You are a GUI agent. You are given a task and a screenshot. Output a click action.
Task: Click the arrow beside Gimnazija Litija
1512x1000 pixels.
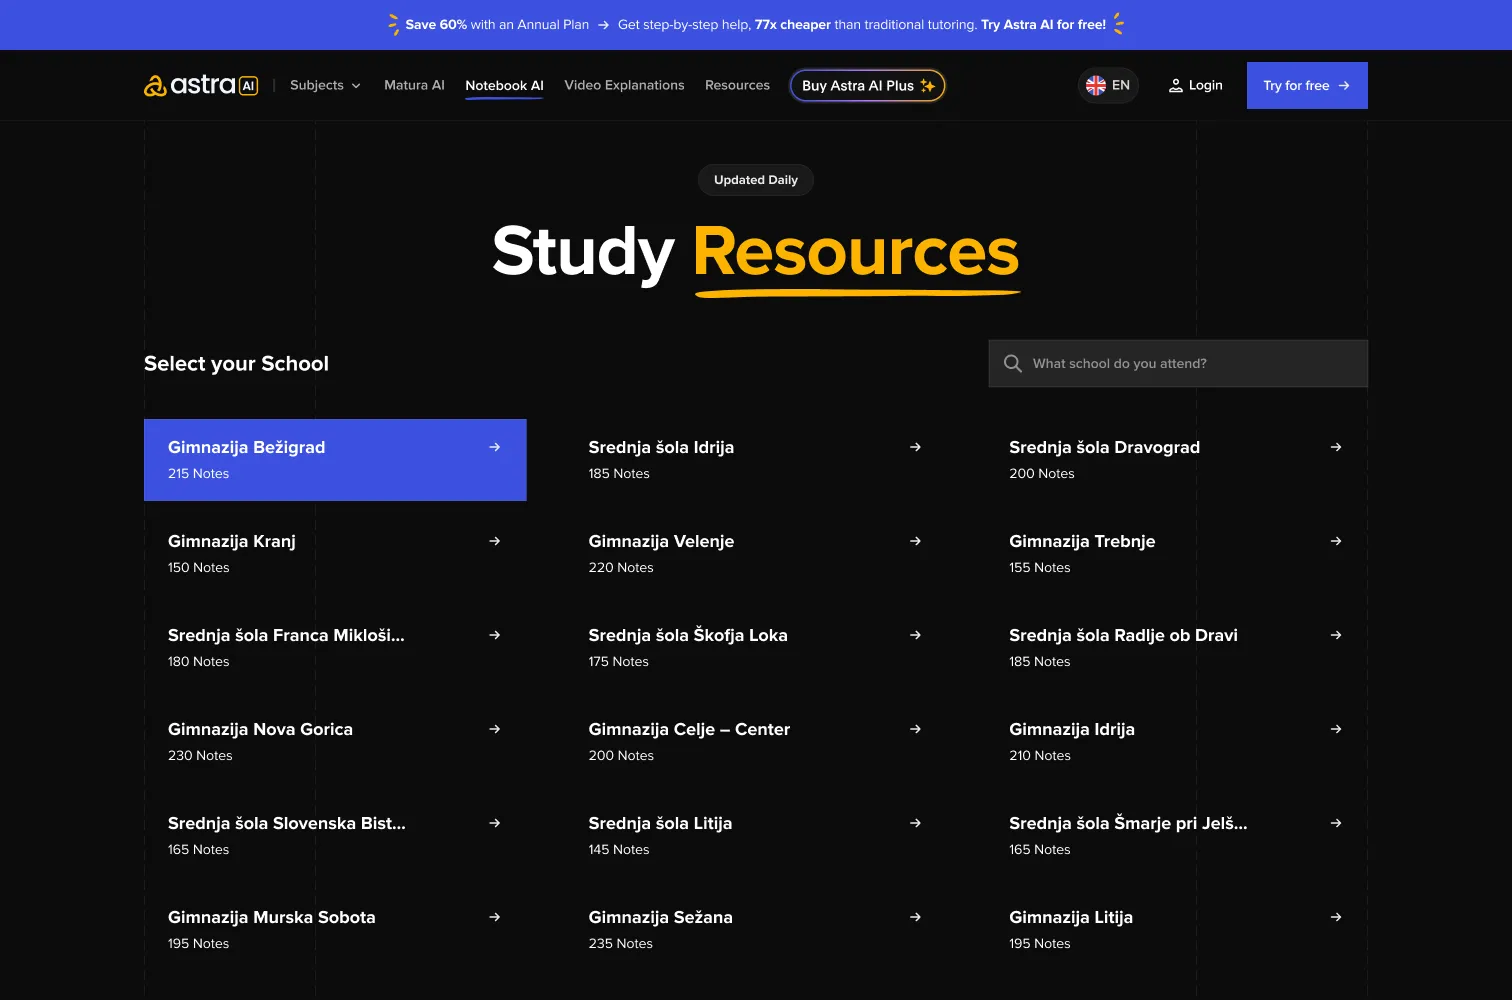tap(1336, 917)
